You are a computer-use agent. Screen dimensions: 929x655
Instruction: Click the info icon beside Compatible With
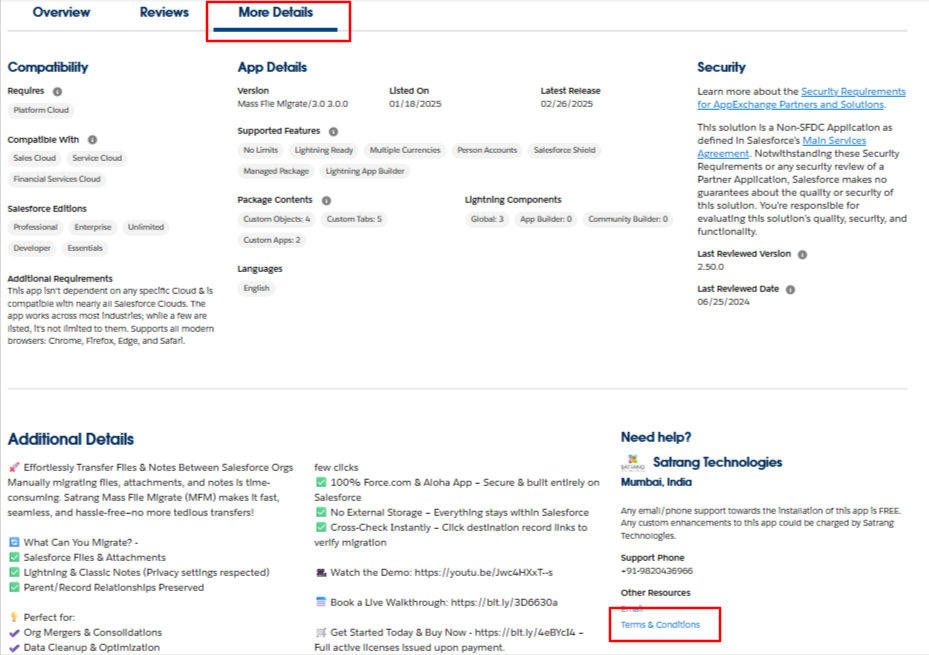(x=92, y=140)
